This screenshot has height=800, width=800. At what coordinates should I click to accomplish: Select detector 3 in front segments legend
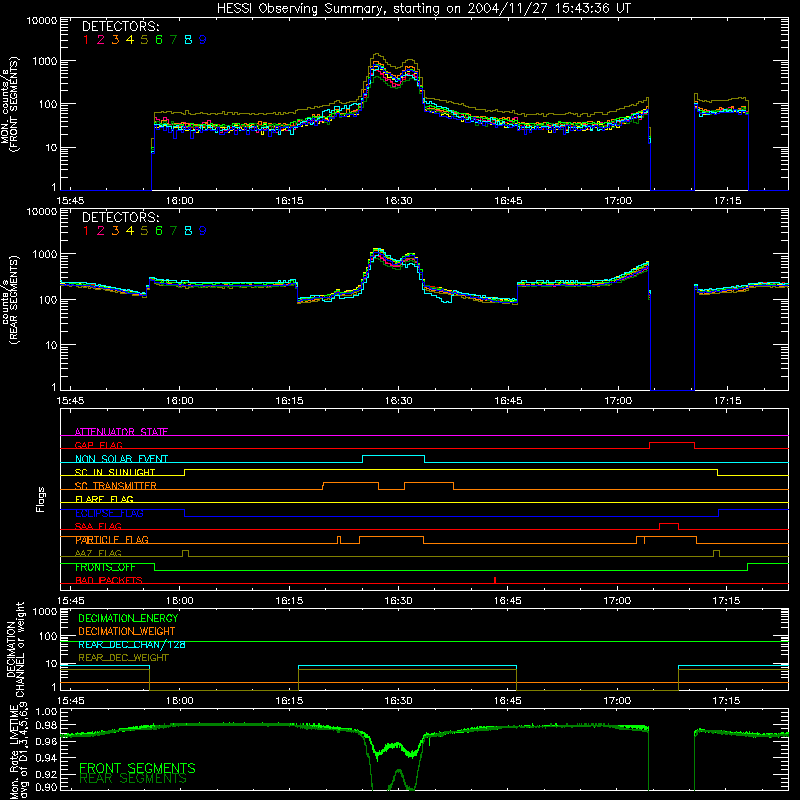[x=115, y=40]
